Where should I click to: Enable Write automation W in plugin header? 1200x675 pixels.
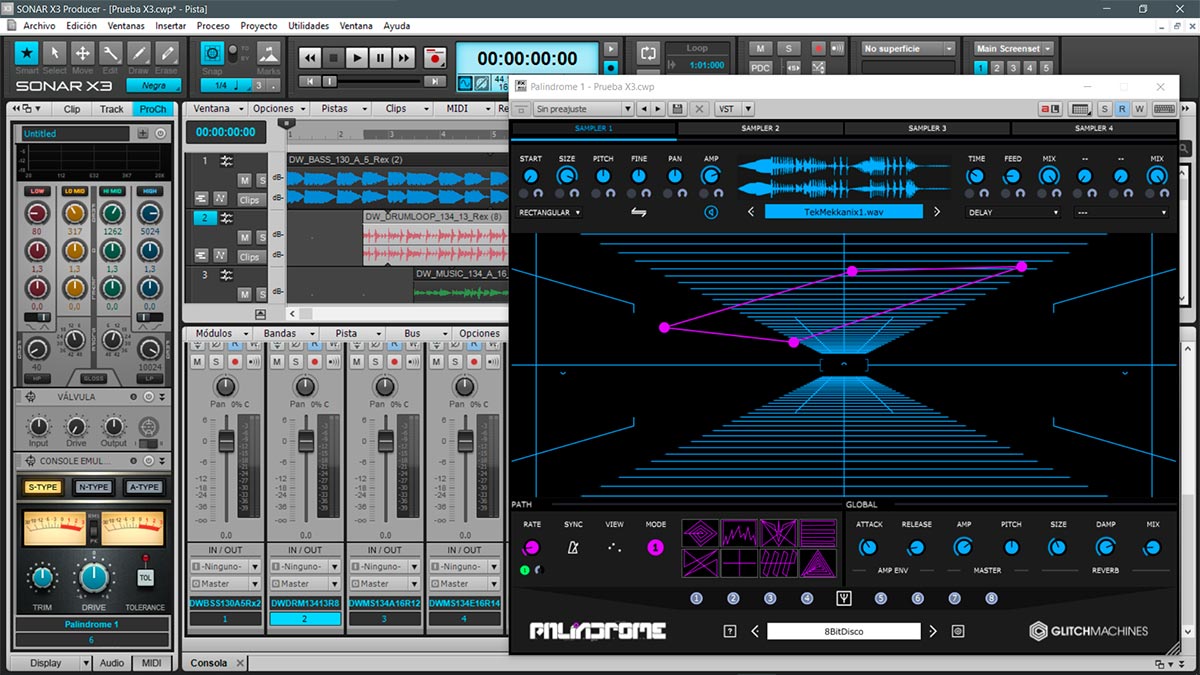click(x=1139, y=108)
